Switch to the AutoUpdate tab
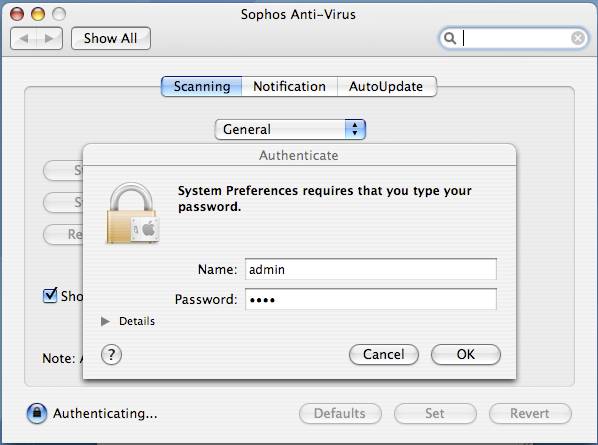The image size is (598, 445). coord(386,87)
